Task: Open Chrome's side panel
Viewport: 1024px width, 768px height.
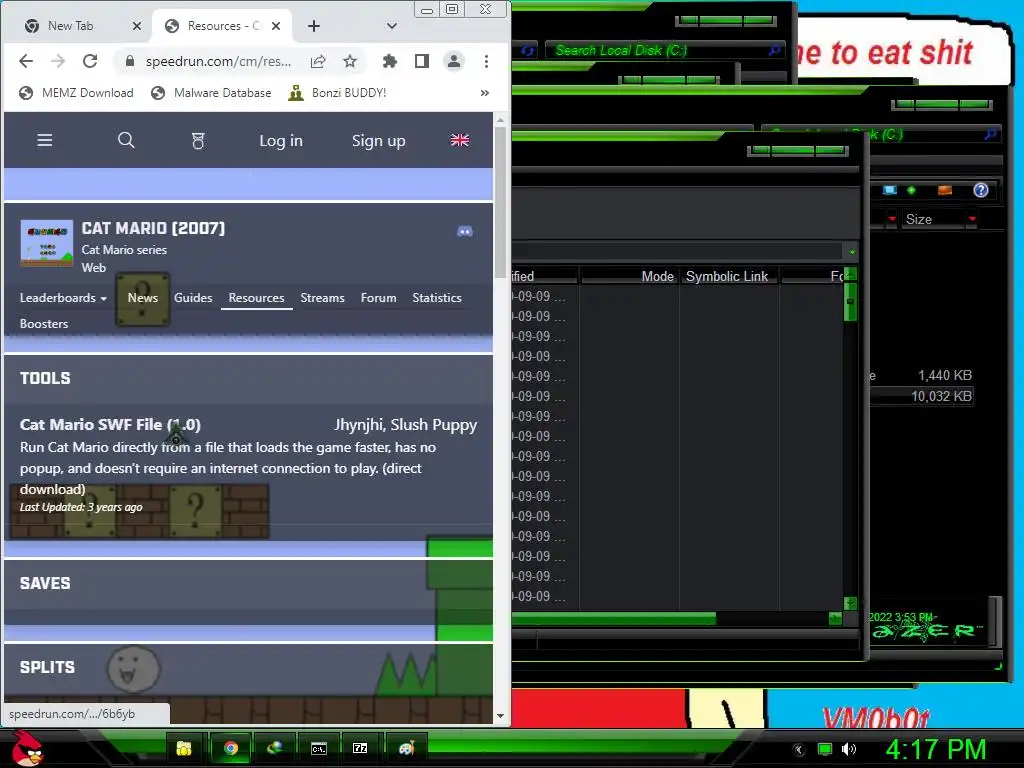Action: tap(422, 61)
